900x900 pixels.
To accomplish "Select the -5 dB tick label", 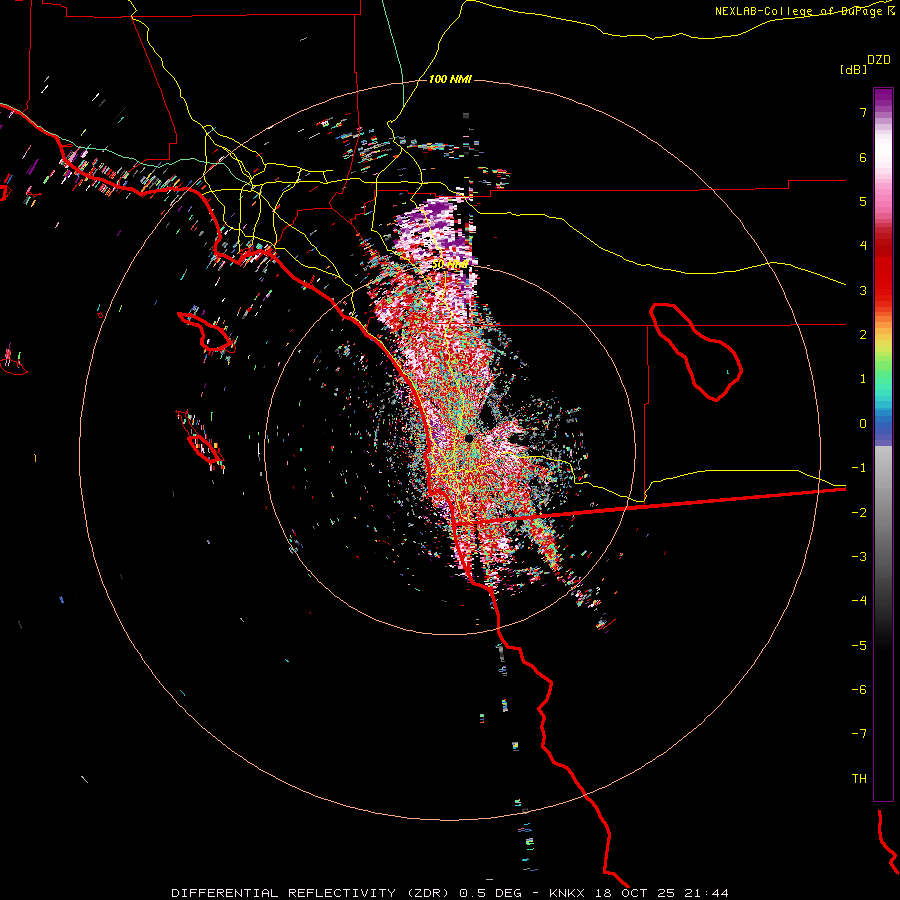I will tap(859, 646).
